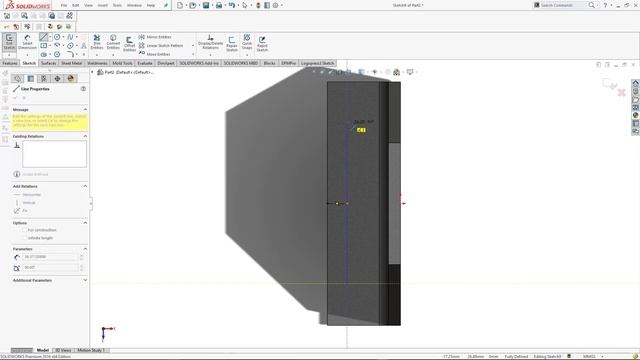Click Linear Sketch Pattern button

161,46
